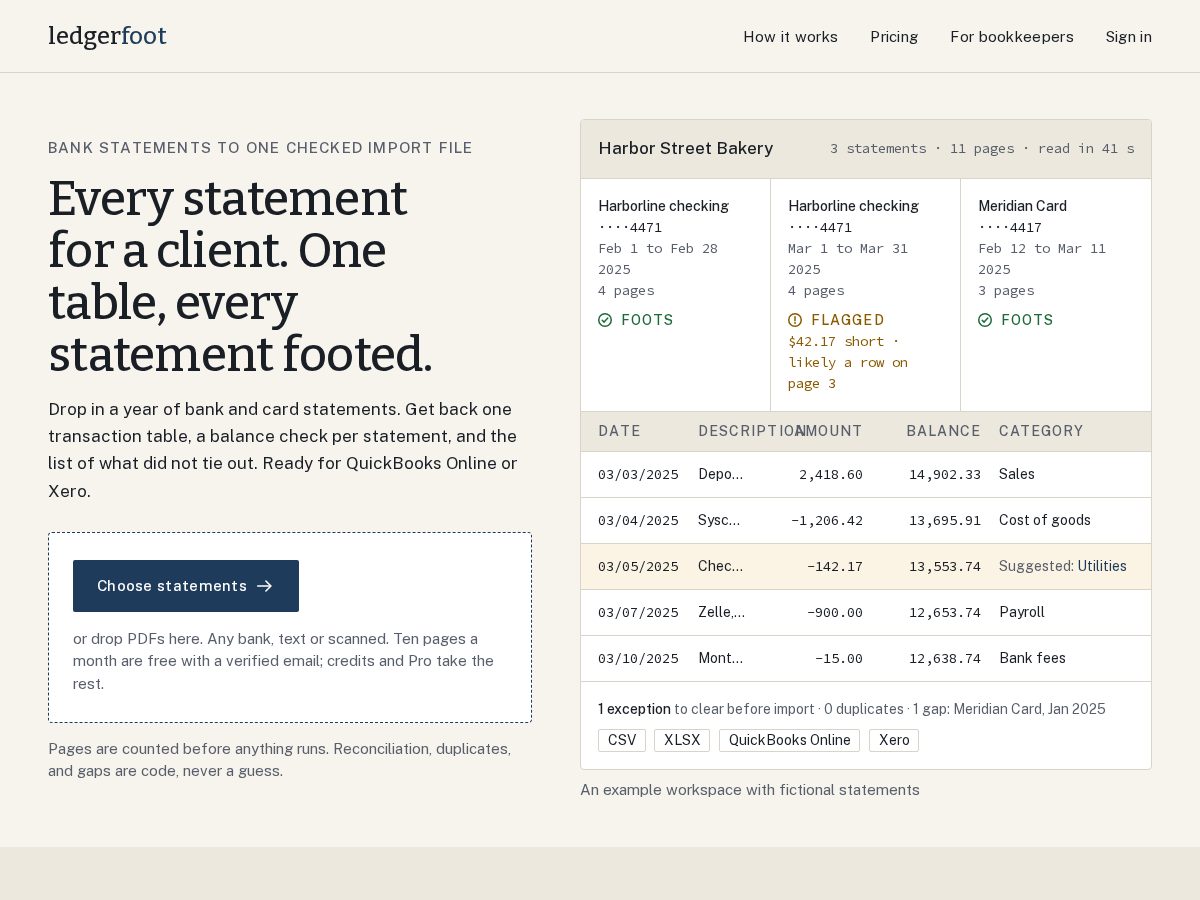Open the How it works page
This screenshot has height=900, width=1200.
pos(790,37)
